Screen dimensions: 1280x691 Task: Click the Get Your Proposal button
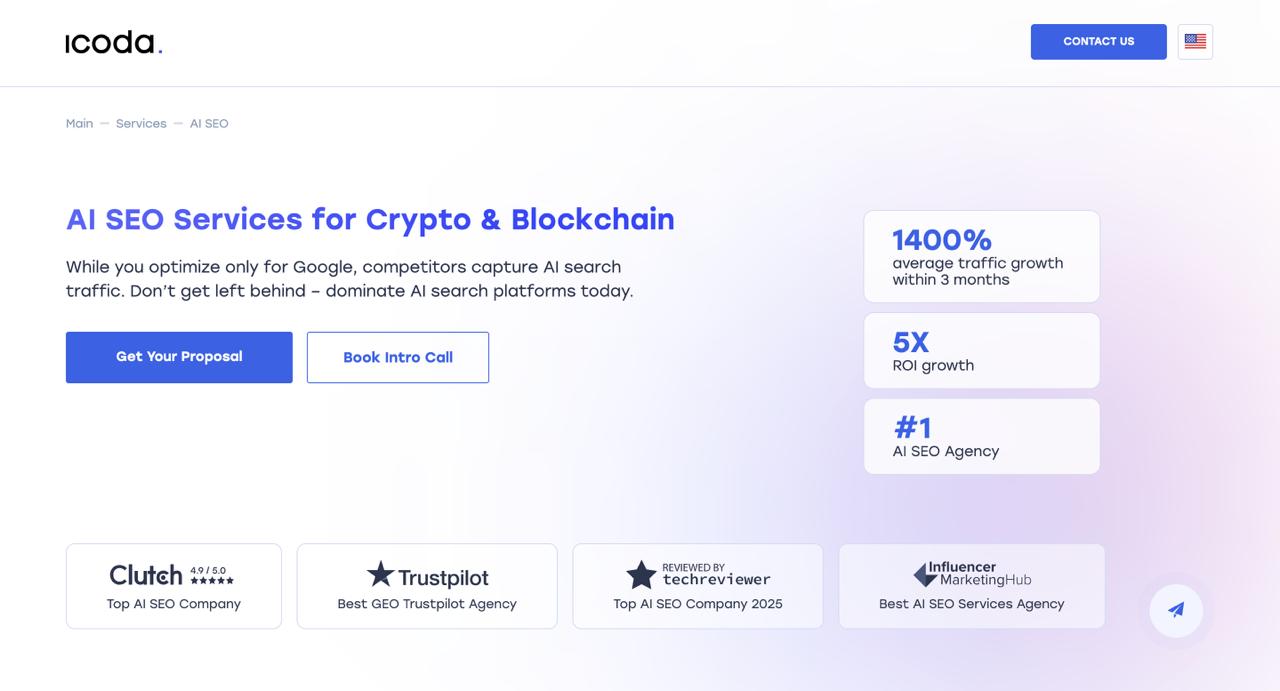pos(178,357)
